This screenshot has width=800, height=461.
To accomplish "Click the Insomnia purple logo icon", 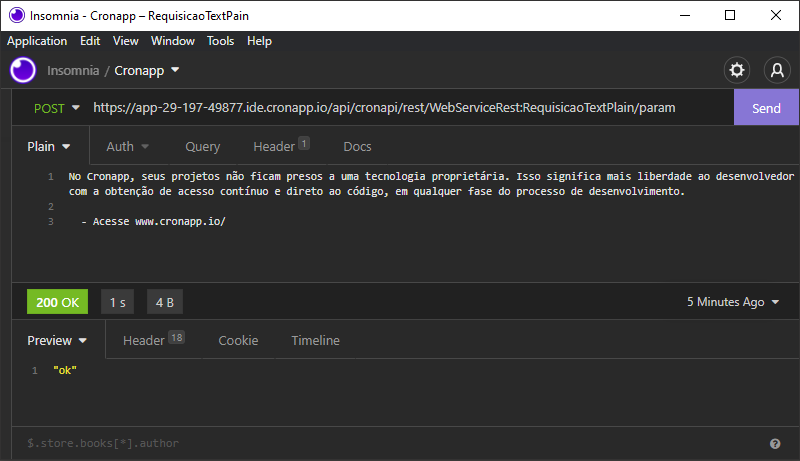I will point(23,70).
